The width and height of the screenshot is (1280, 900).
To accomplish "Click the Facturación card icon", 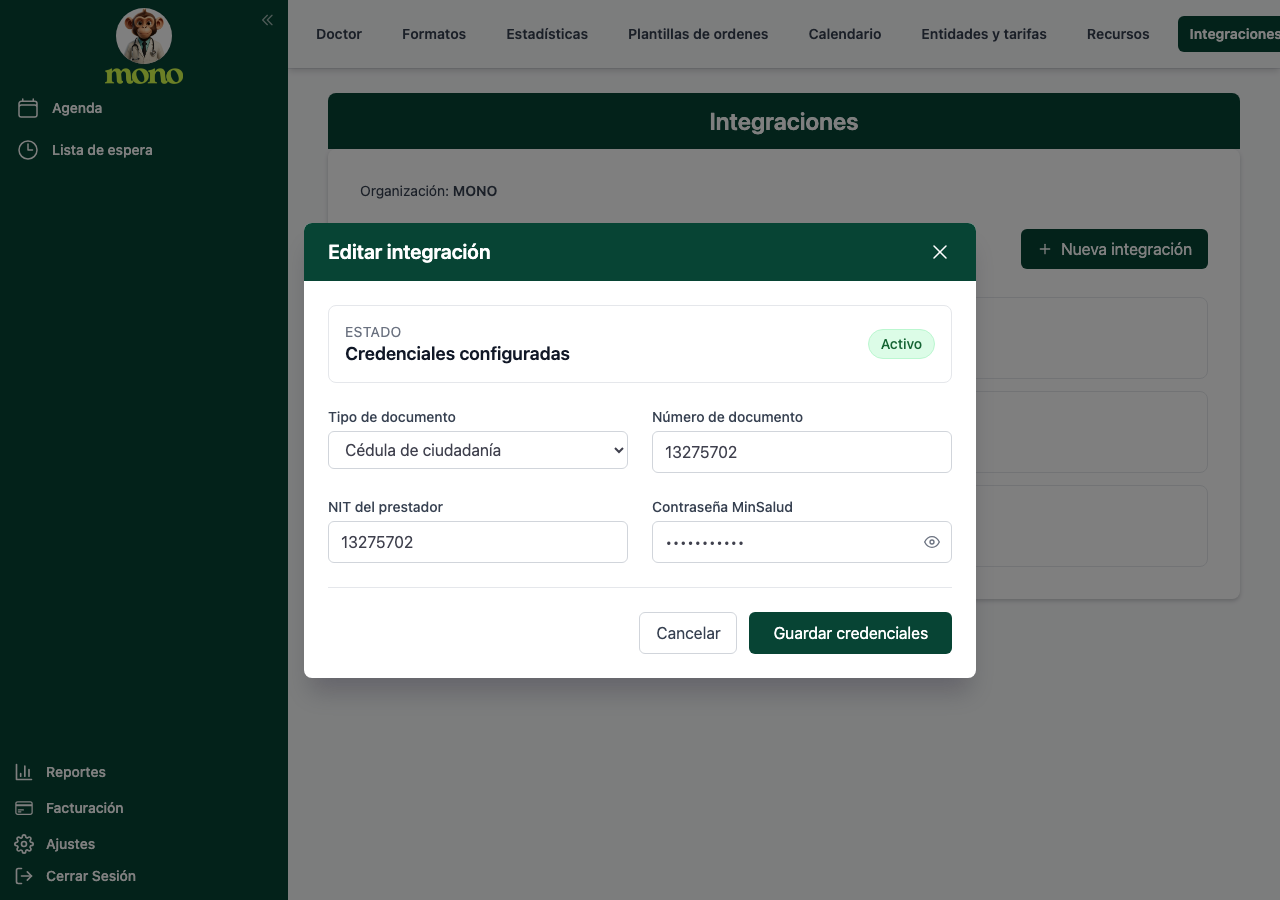I will (x=24, y=808).
